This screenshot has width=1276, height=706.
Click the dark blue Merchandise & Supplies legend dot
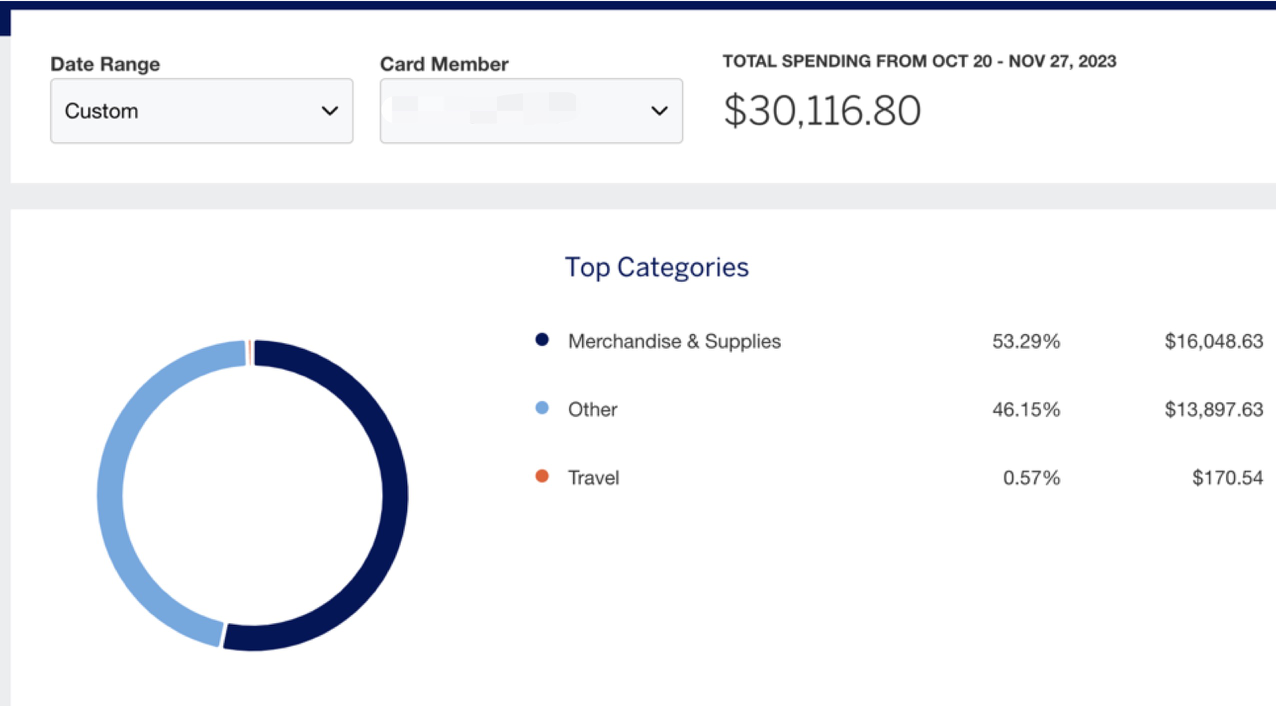tap(542, 340)
